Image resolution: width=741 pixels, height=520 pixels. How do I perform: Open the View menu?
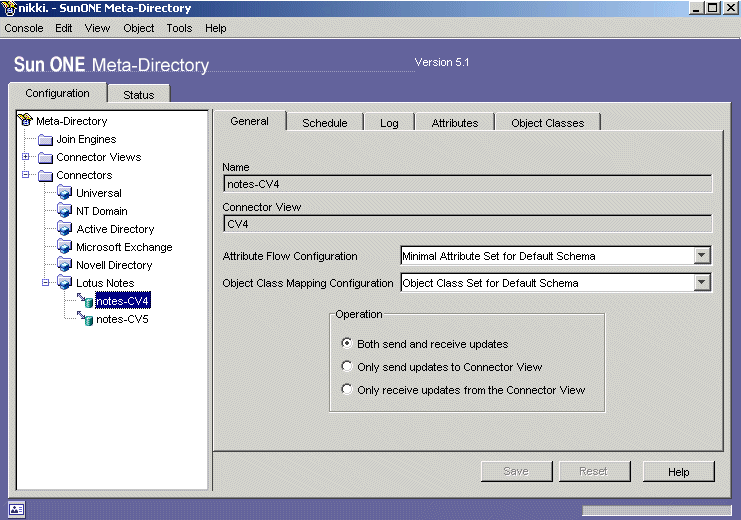pyautogui.click(x=97, y=28)
